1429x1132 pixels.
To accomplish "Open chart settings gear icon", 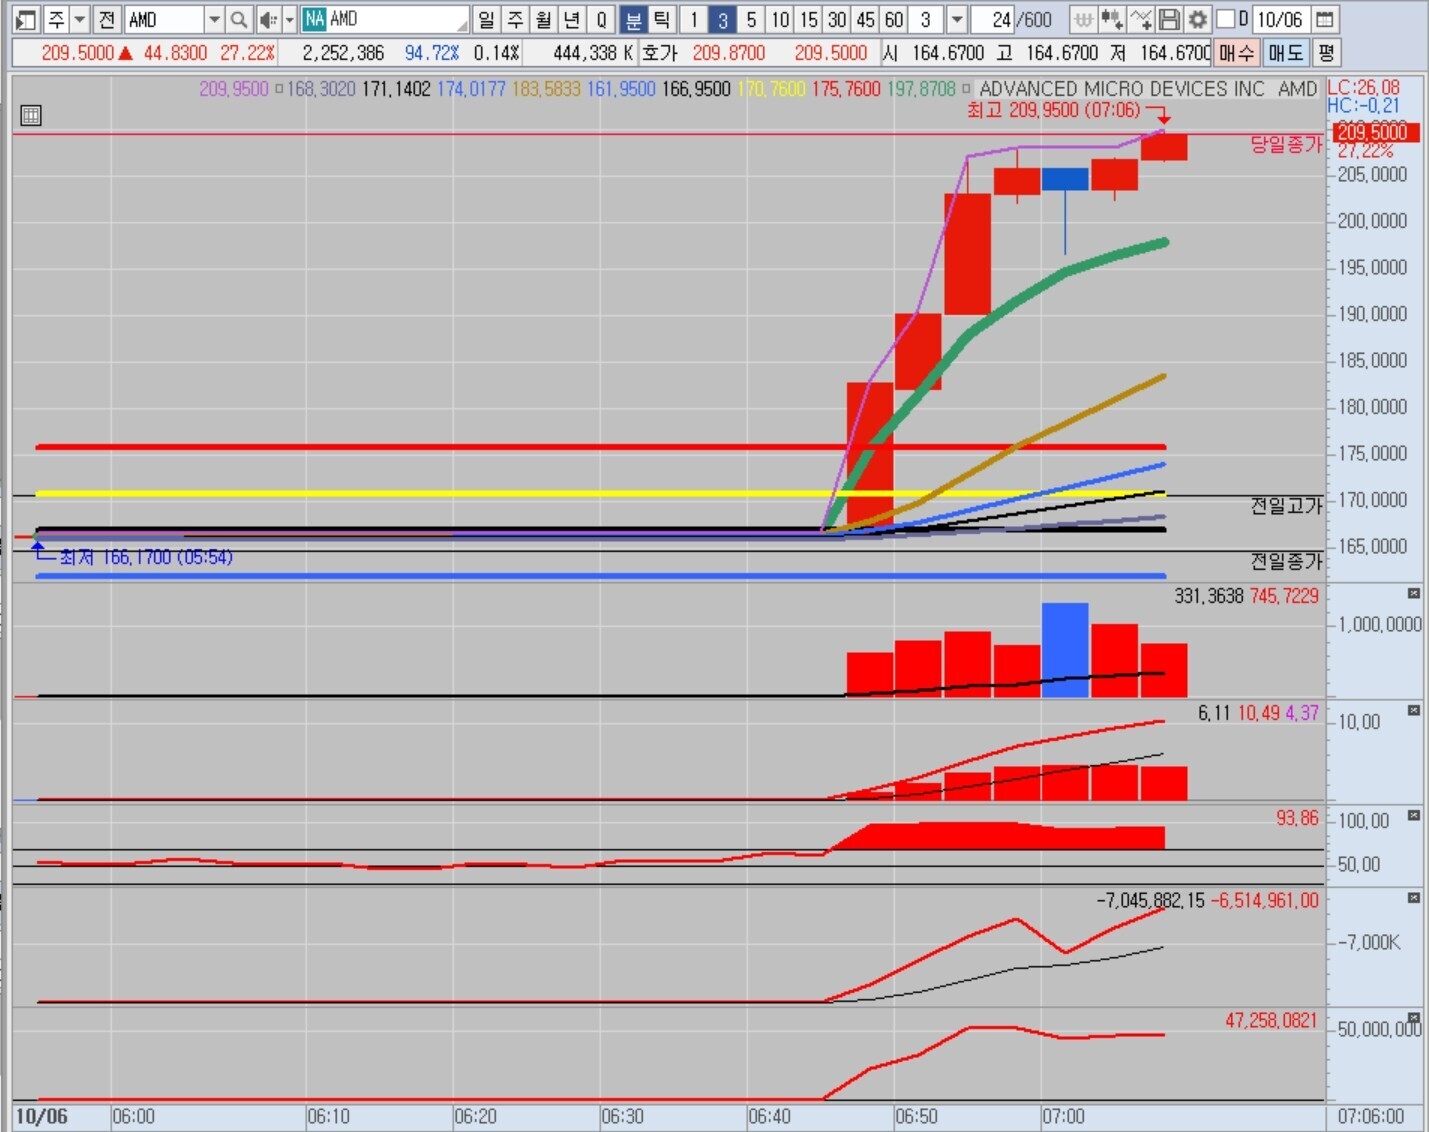I will (1197, 19).
